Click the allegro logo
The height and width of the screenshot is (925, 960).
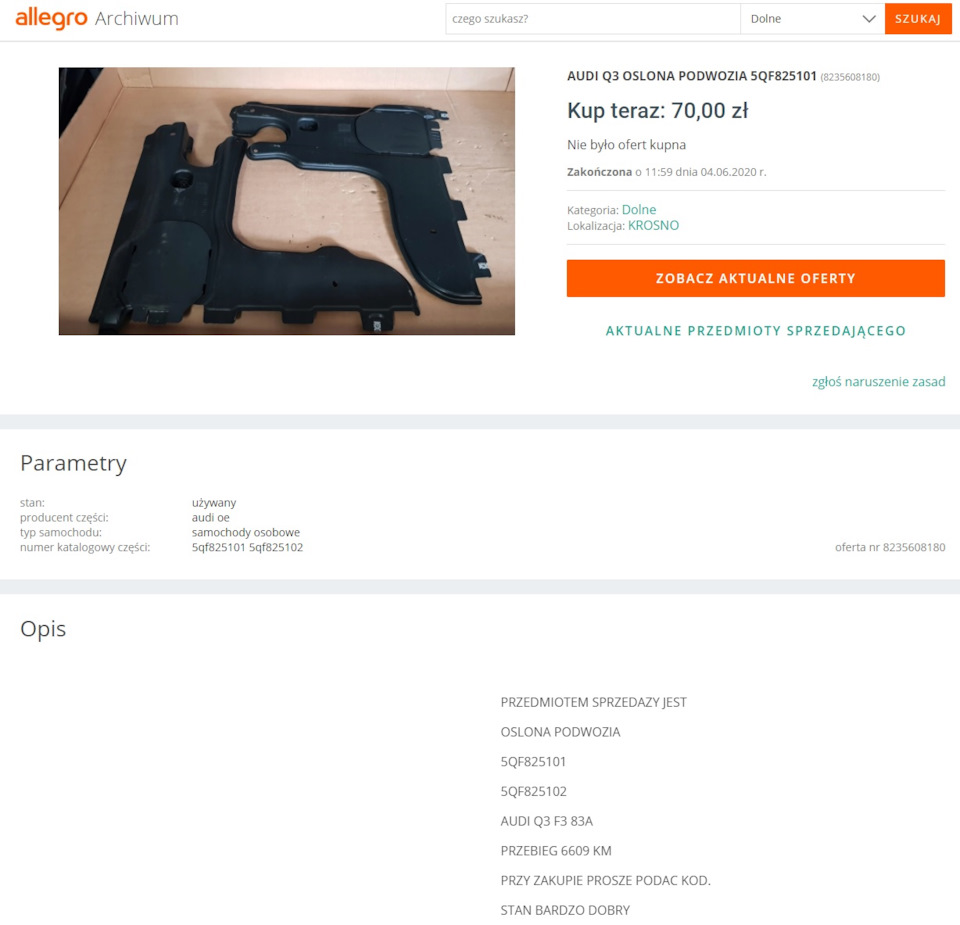(51, 18)
